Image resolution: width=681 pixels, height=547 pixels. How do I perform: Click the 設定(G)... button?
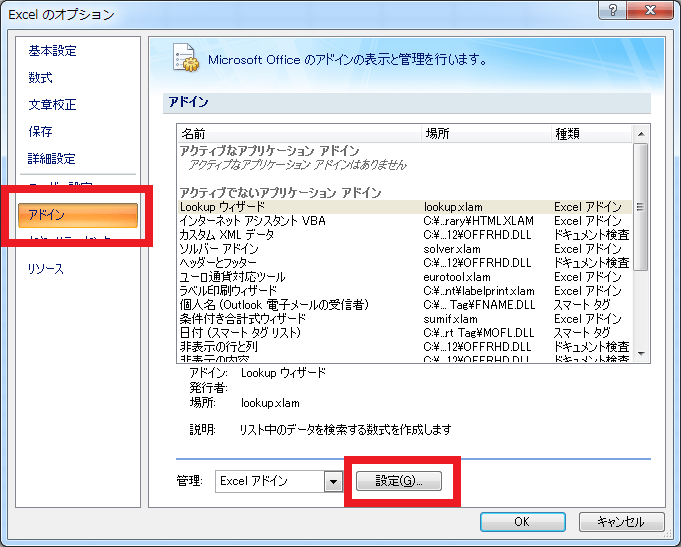pos(400,481)
